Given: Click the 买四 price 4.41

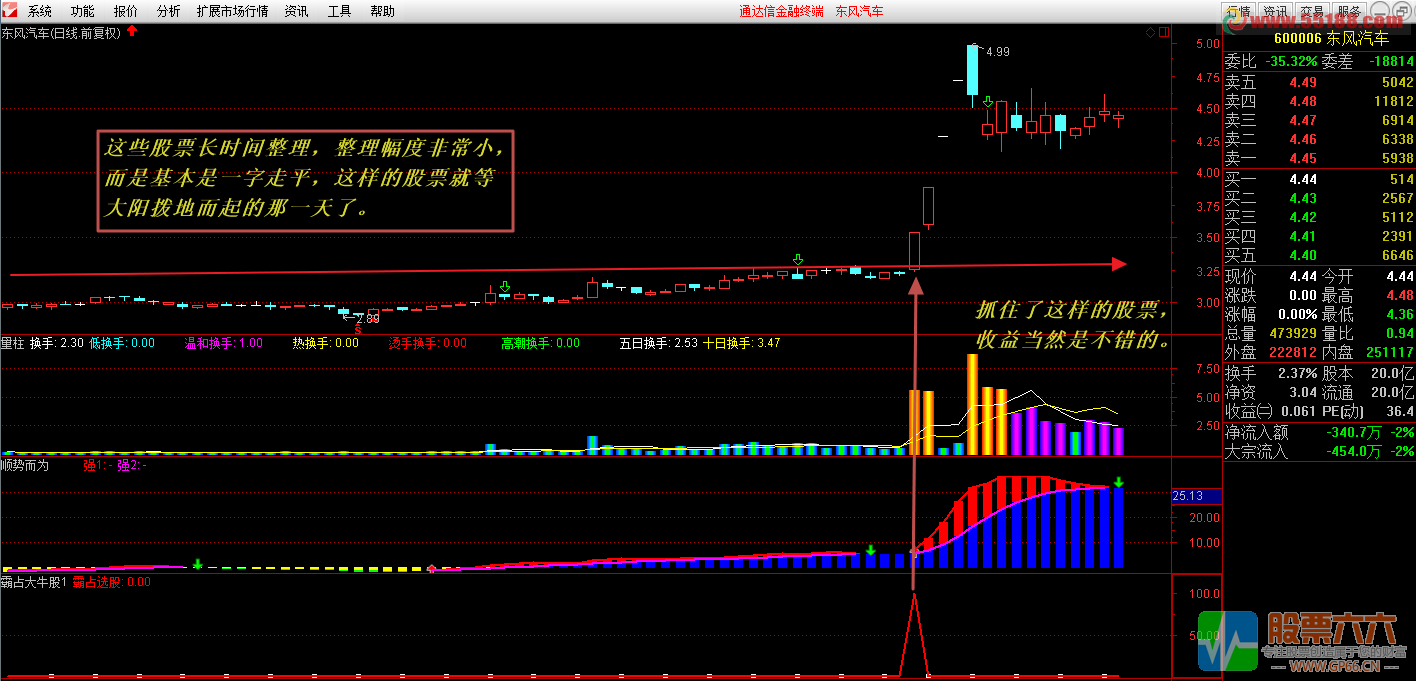Looking at the screenshot, I should pyautogui.click(x=1303, y=236).
